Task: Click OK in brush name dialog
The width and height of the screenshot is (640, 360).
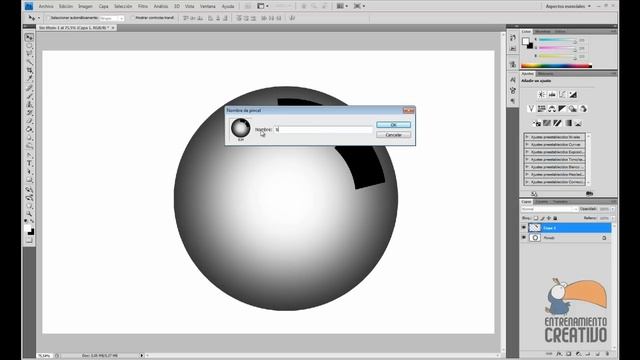Action: [393, 124]
